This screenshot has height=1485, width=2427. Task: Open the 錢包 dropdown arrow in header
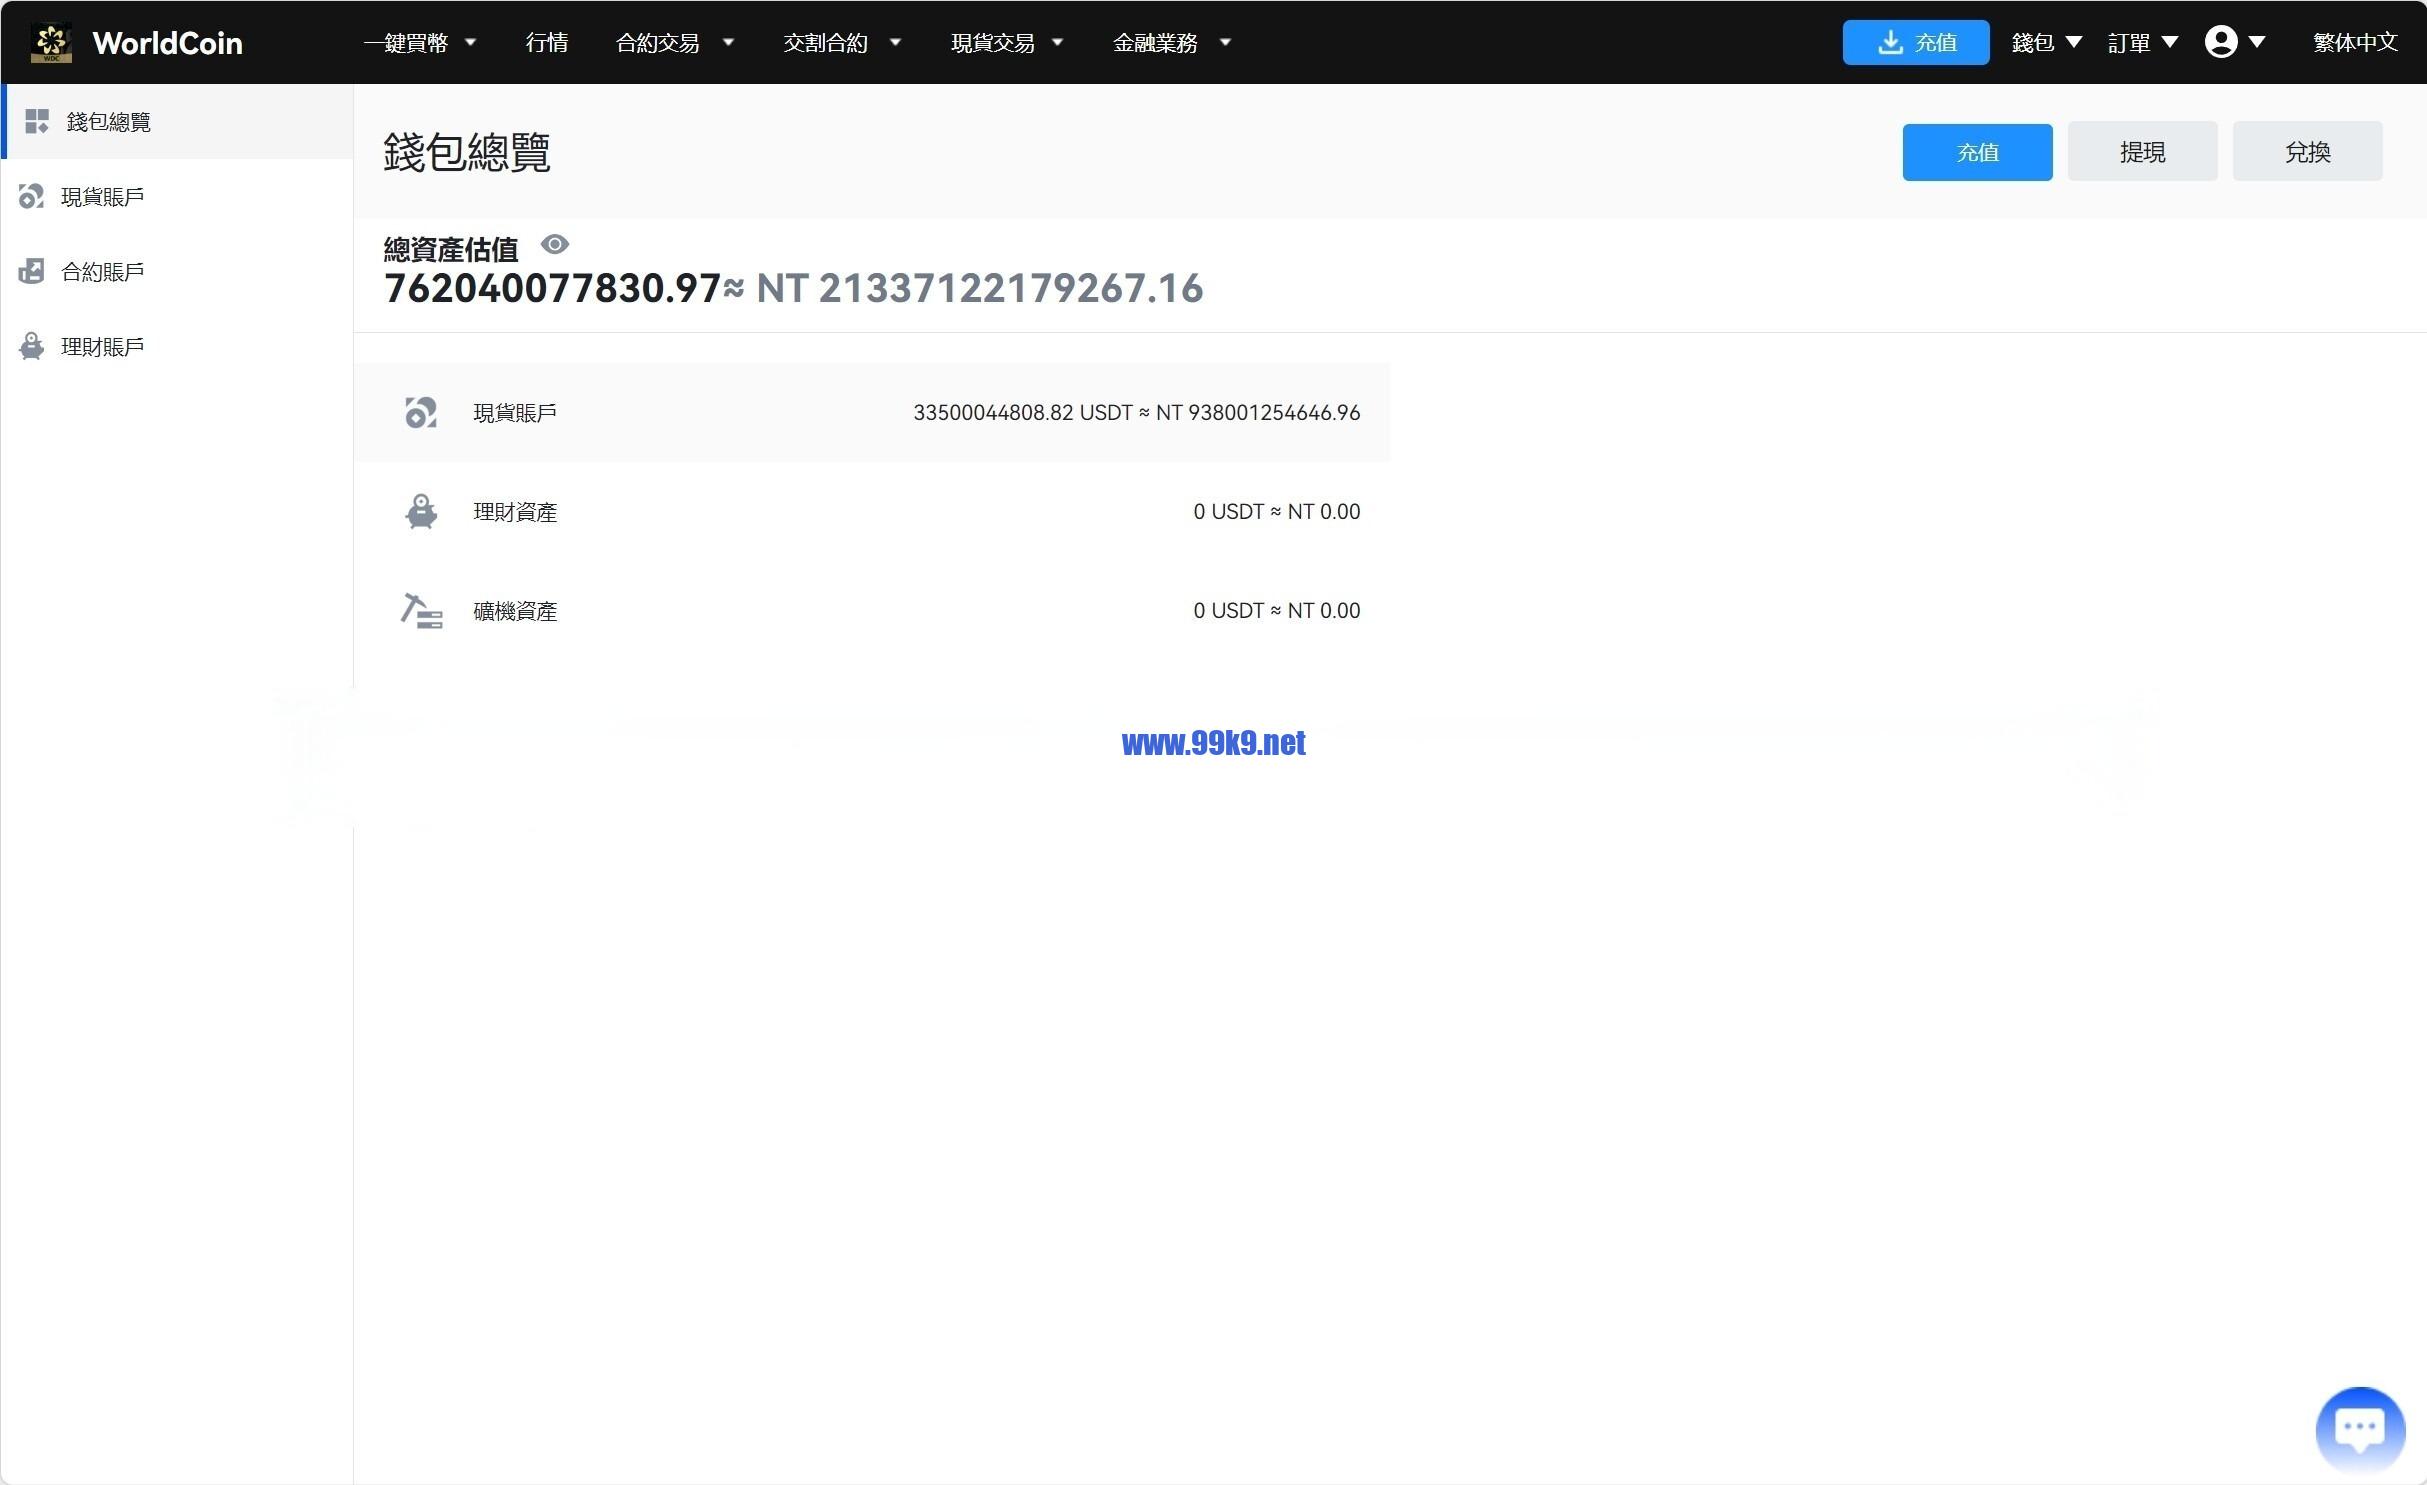click(2074, 42)
